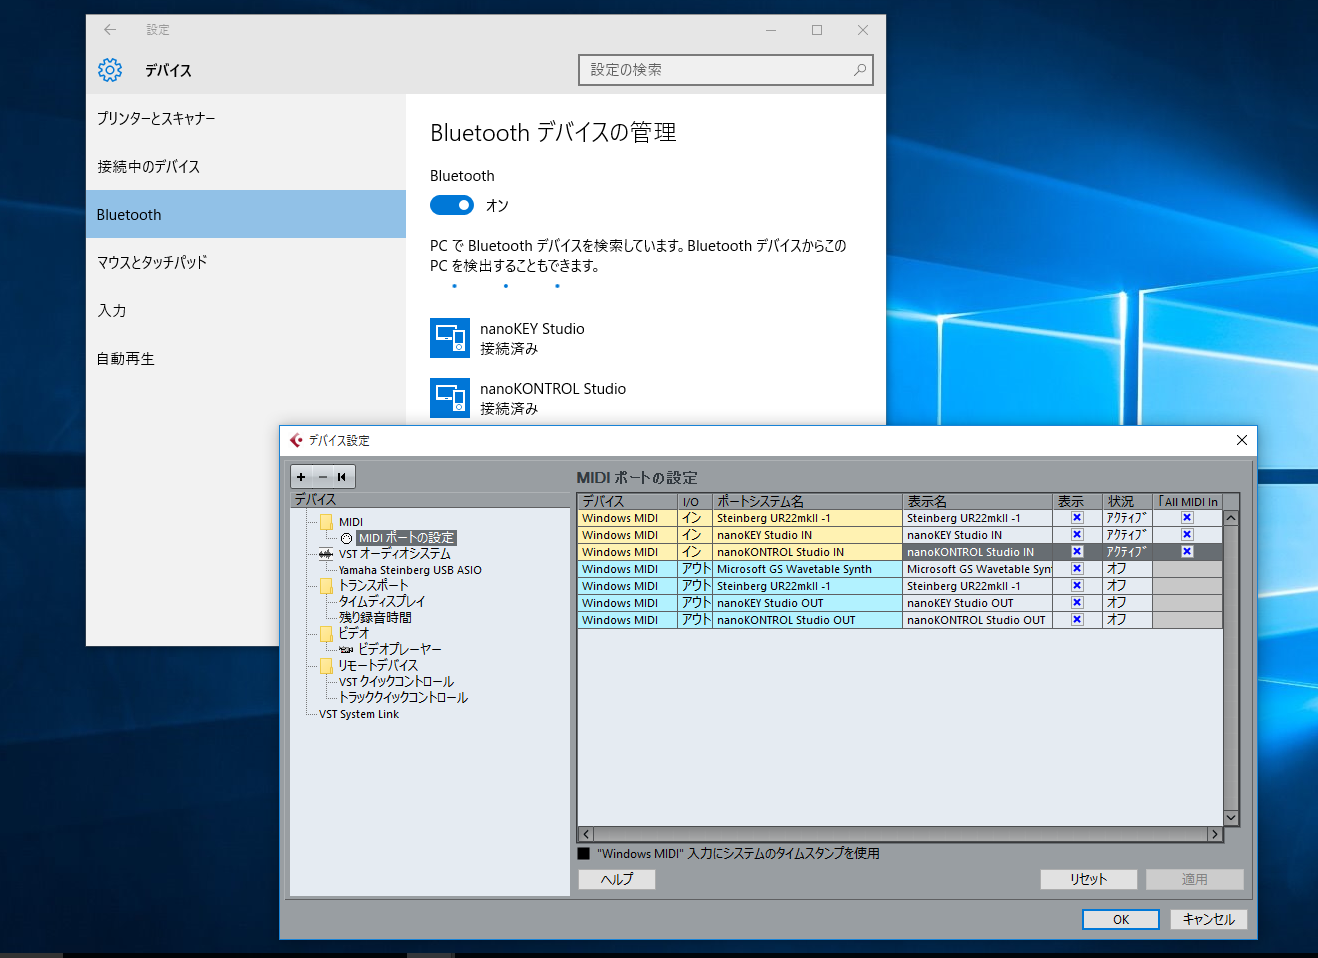Toggle 表示 checkbox for nanoKEY Studio OUT
The image size is (1318, 958).
tap(1077, 603)
